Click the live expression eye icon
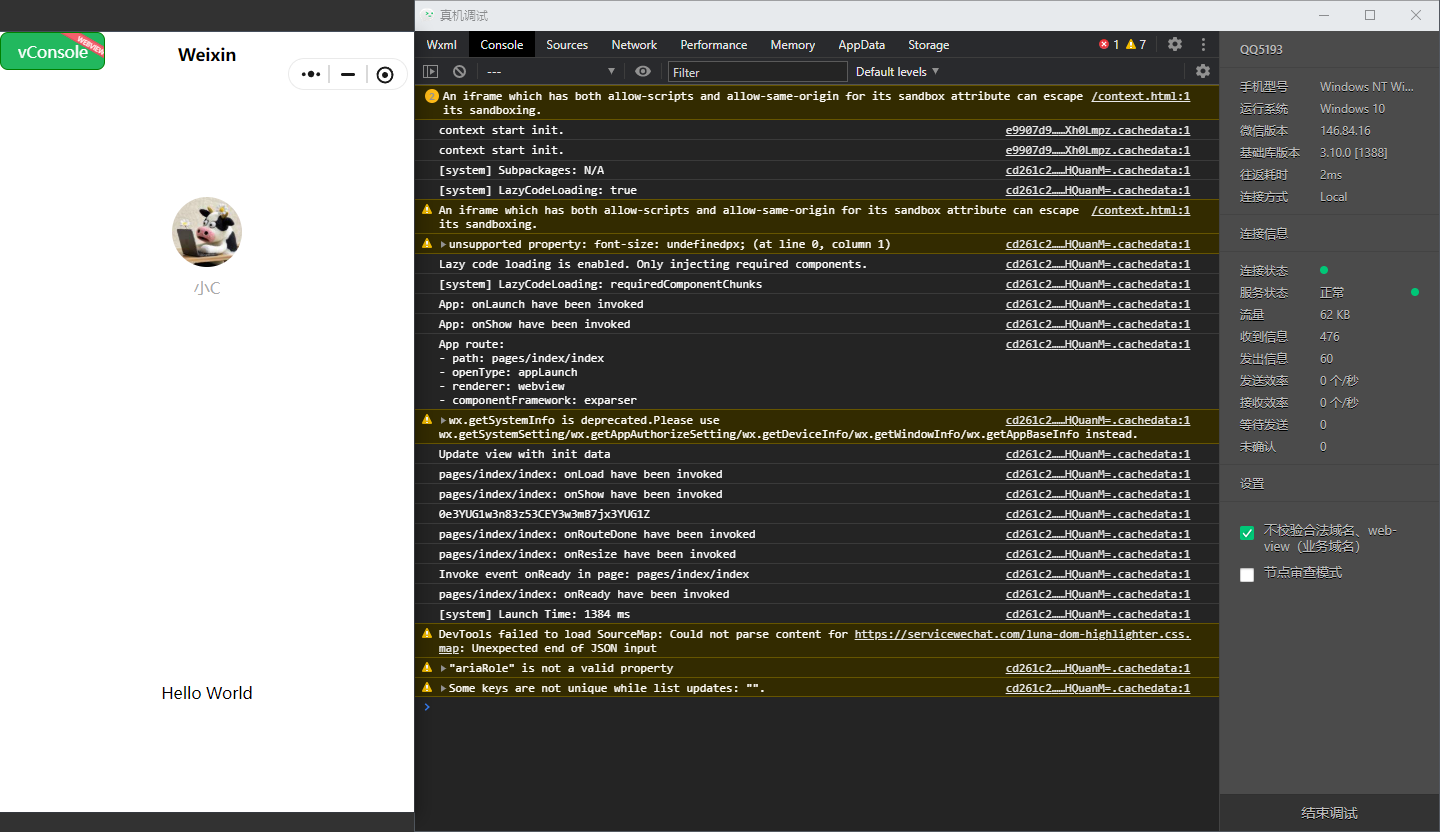Image resolution: width=1440 pixels, height=832 pixels. 643,72
